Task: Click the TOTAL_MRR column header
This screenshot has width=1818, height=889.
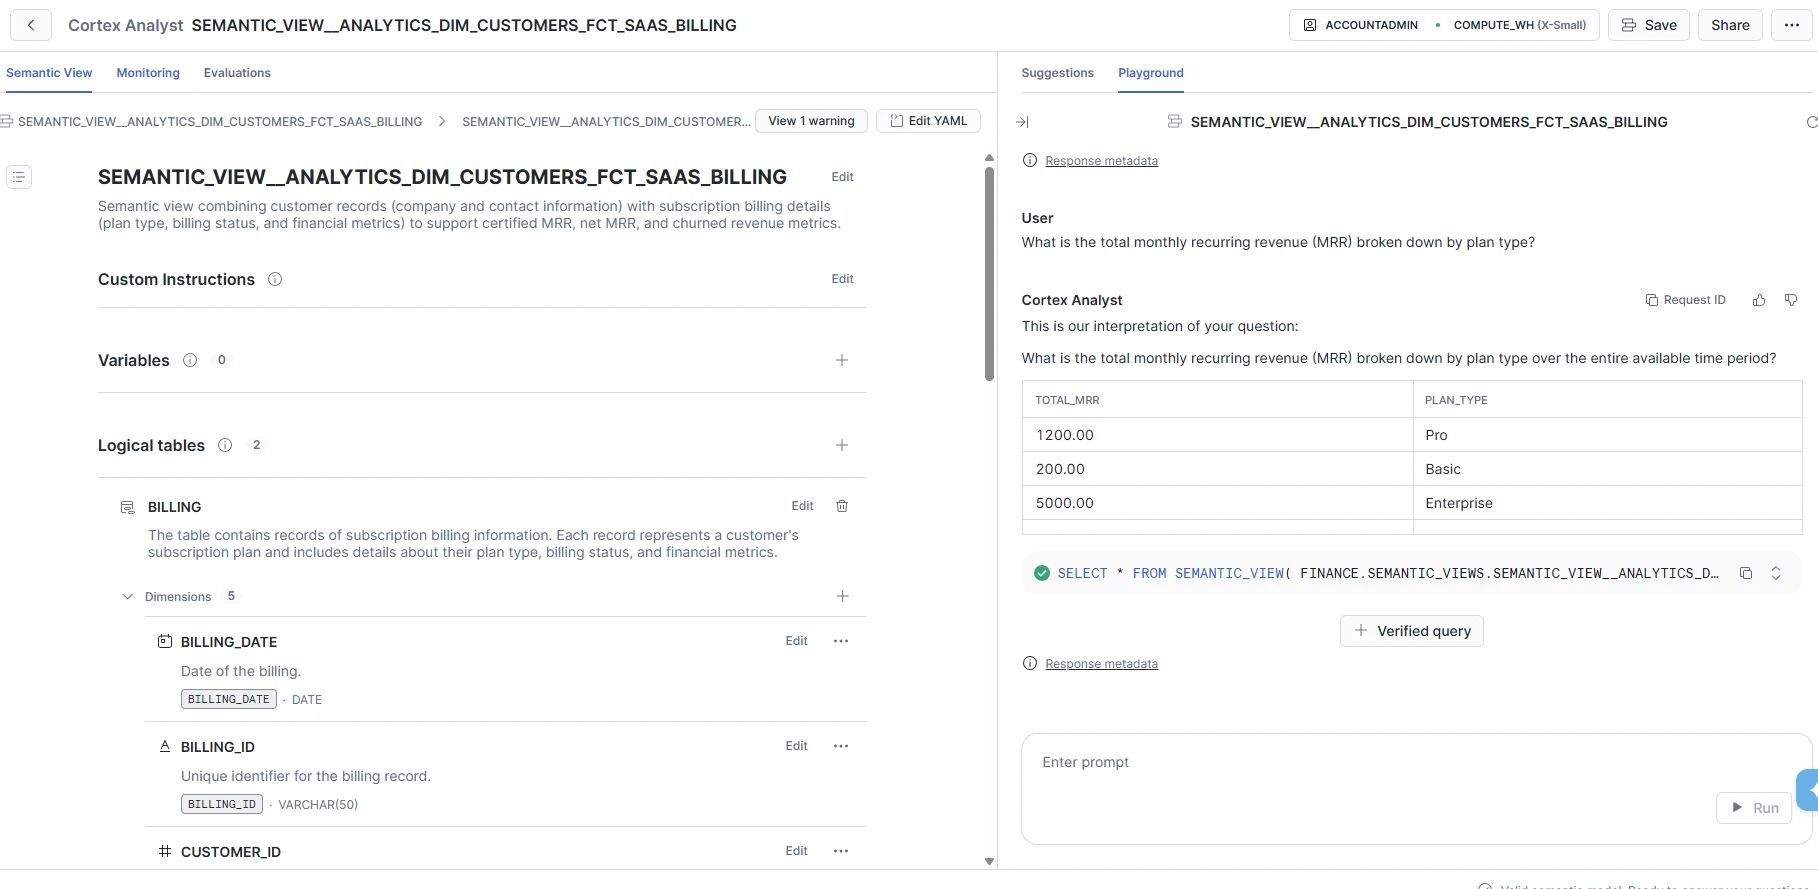Action: [1217, 400]
